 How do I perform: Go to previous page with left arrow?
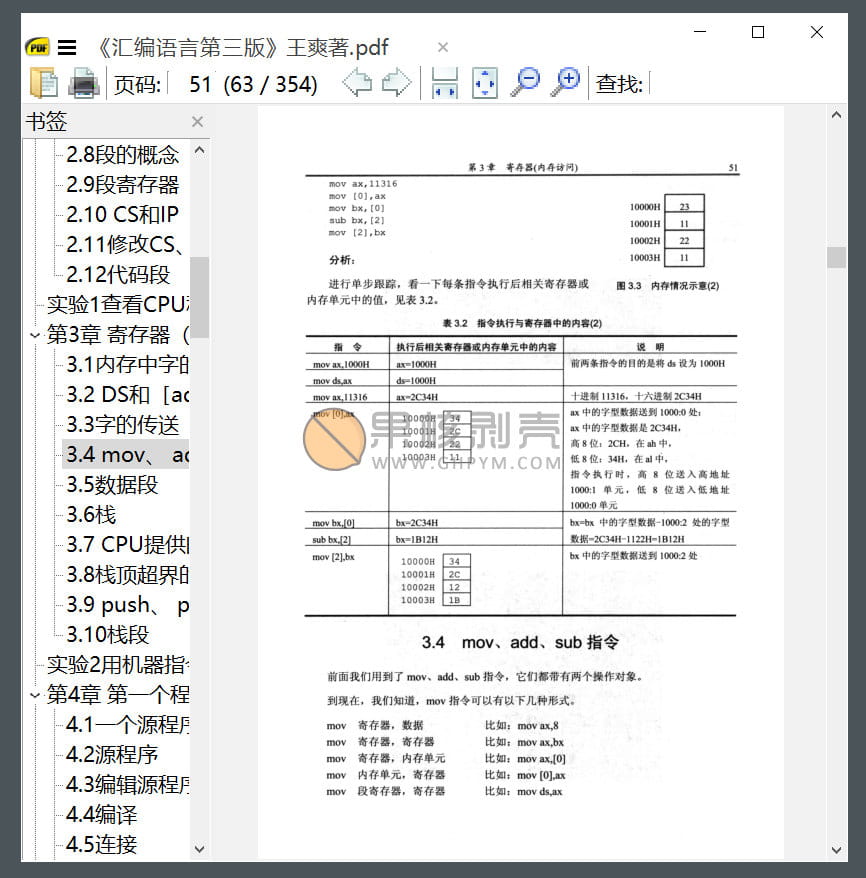pos(357,83)
